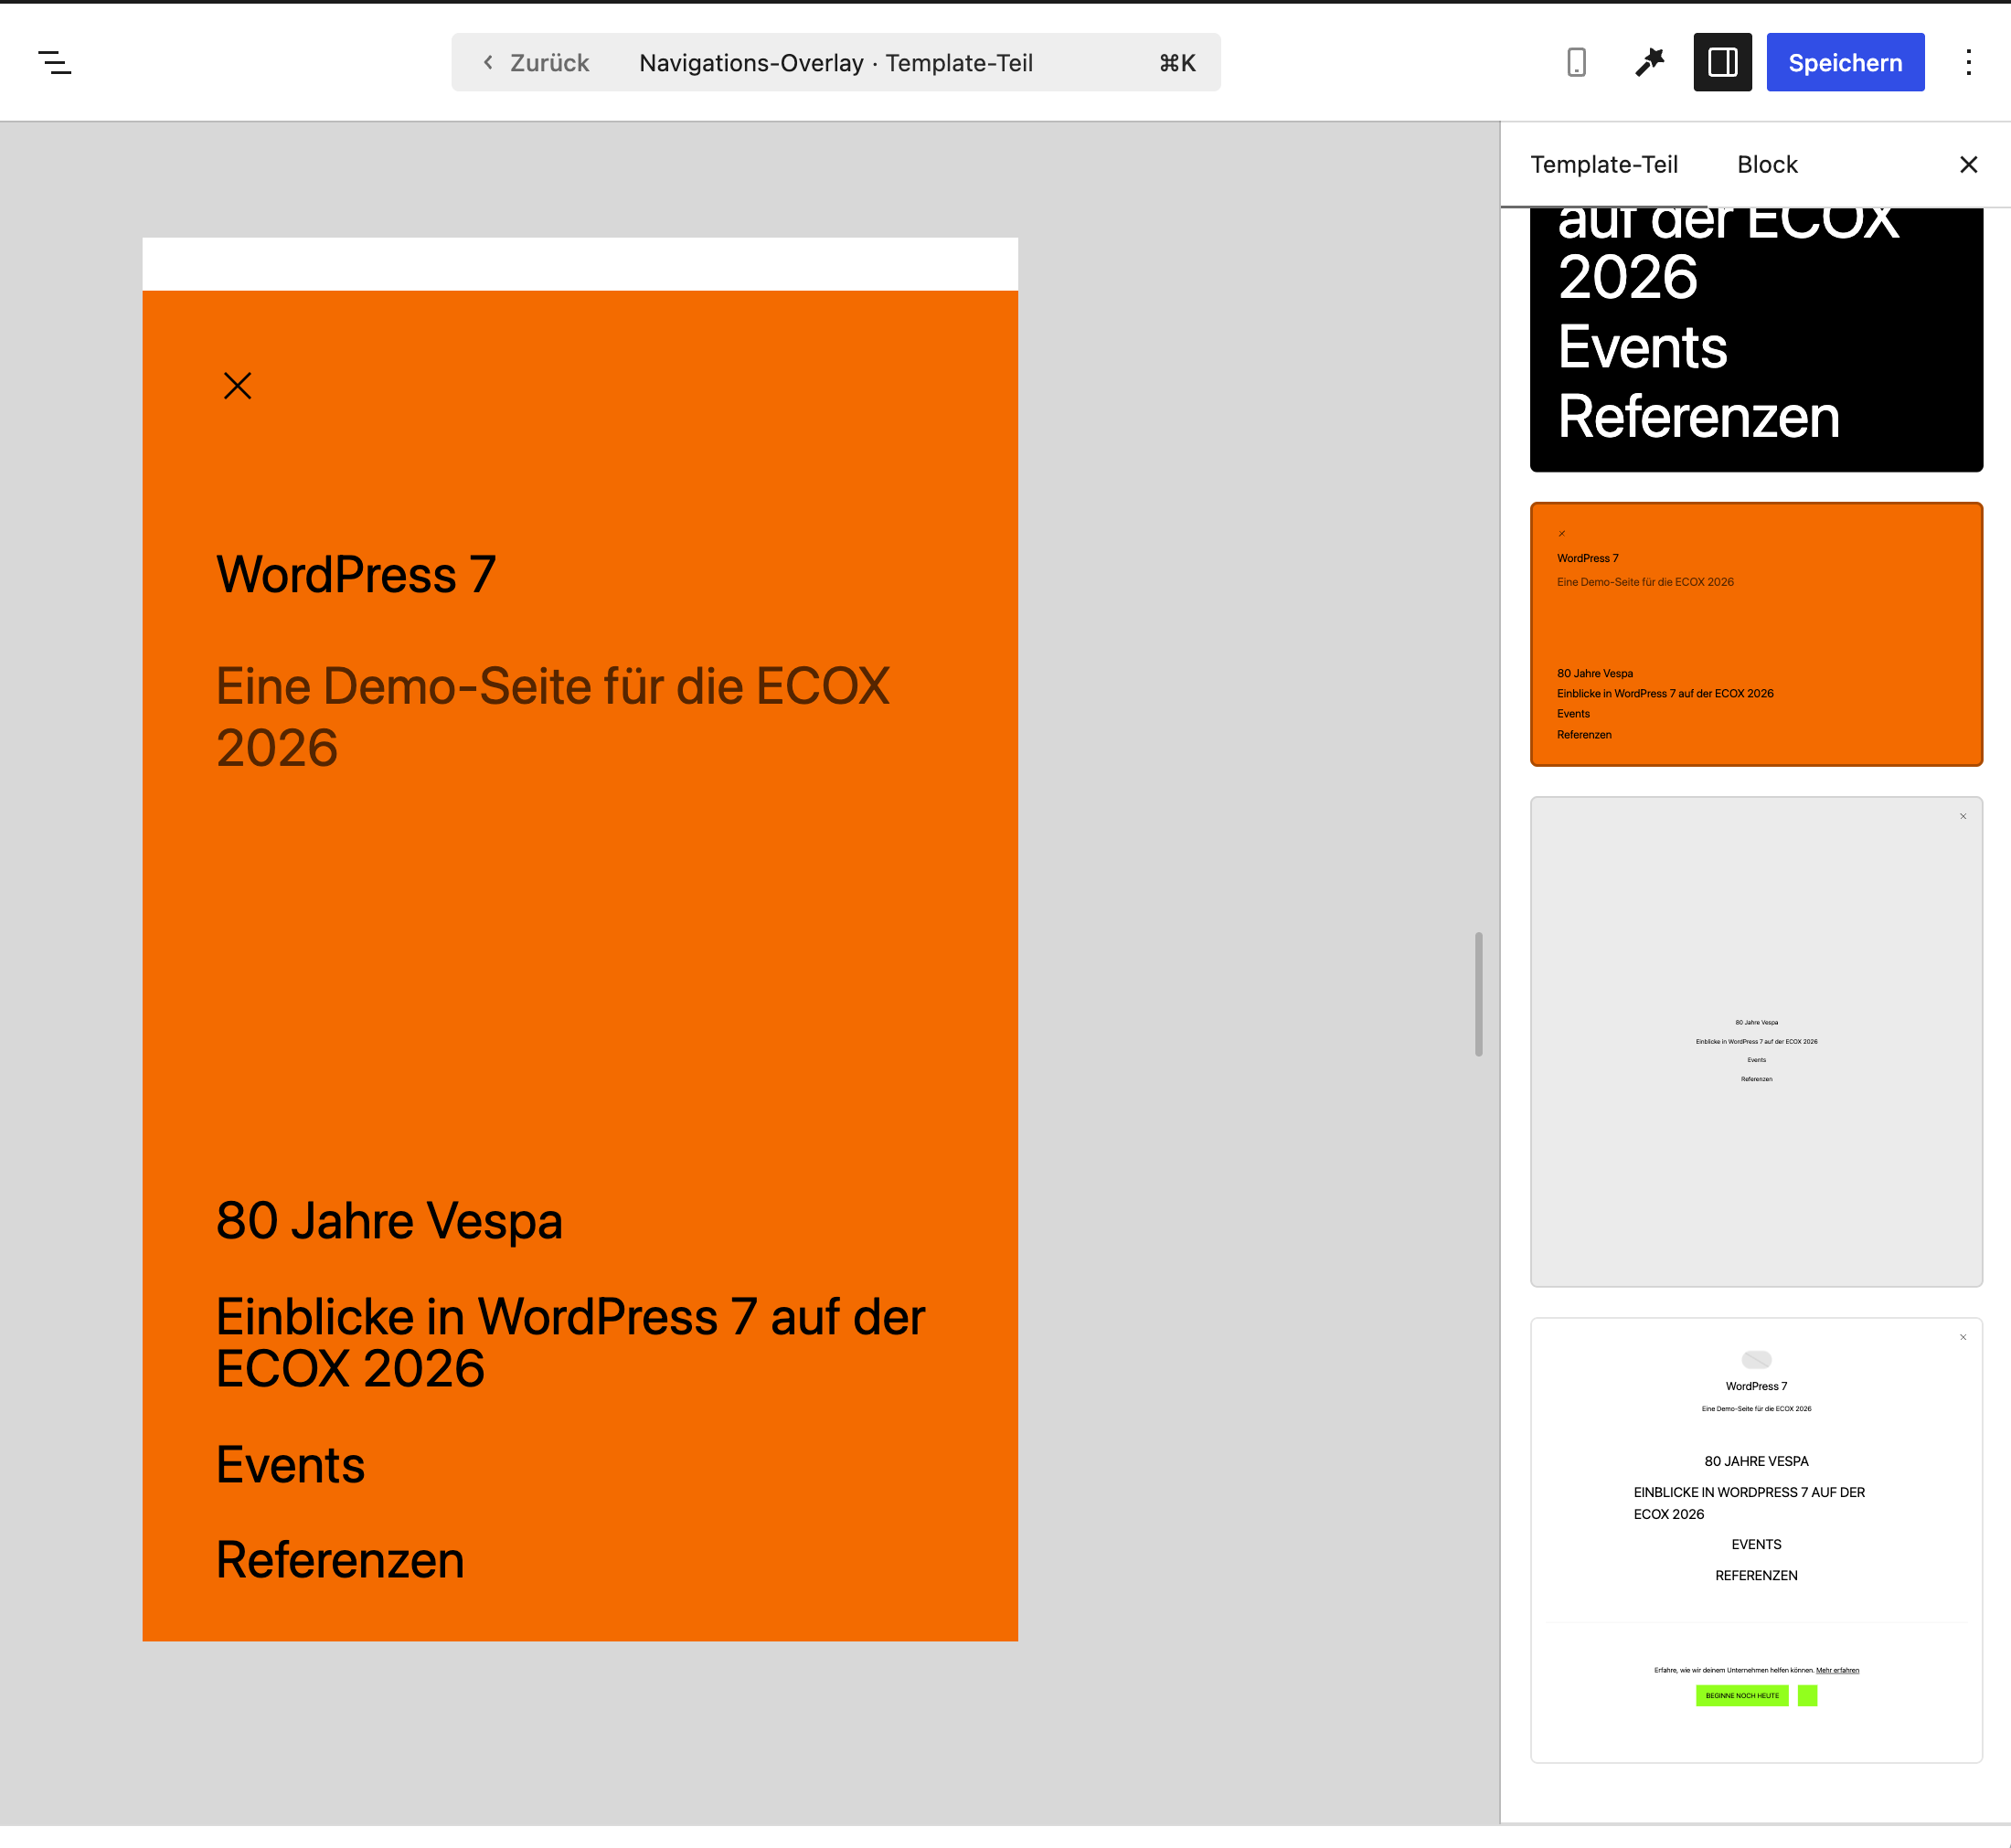Toggle the settings sidebar panel icon
The image size is (2011, 1848).
pos(1722,63)
